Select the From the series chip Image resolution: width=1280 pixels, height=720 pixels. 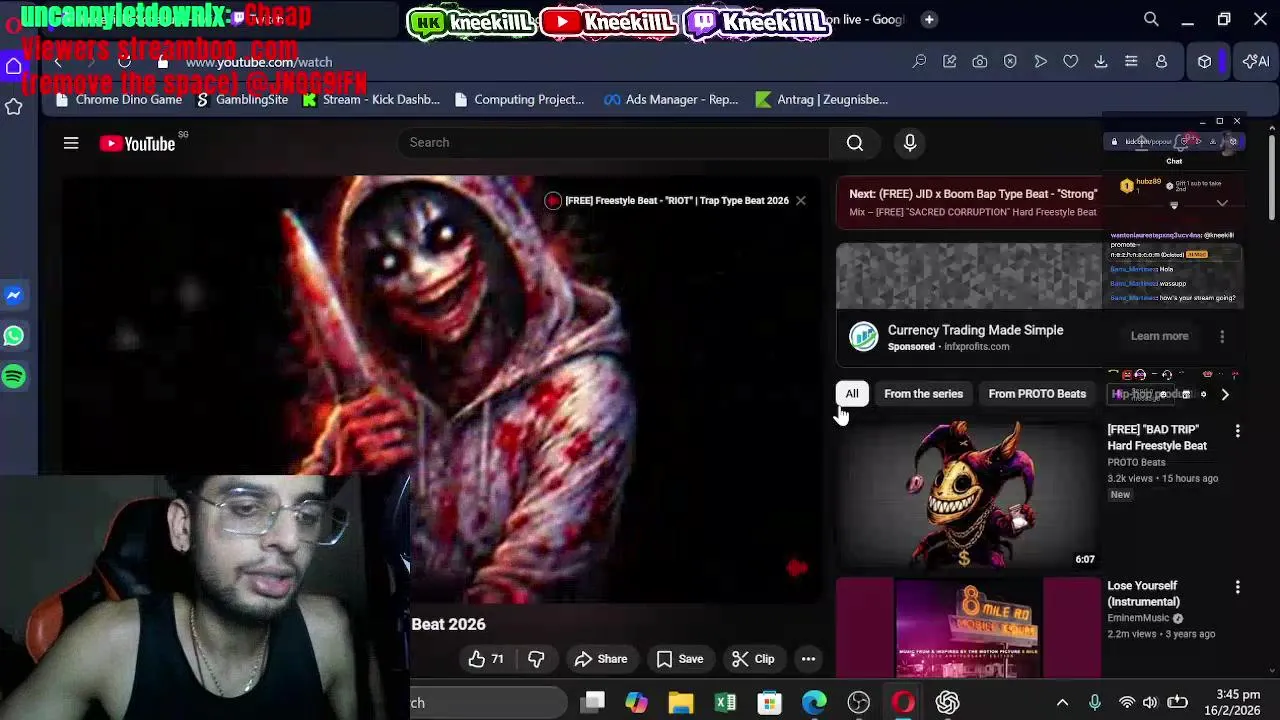[x=923, y=394]
